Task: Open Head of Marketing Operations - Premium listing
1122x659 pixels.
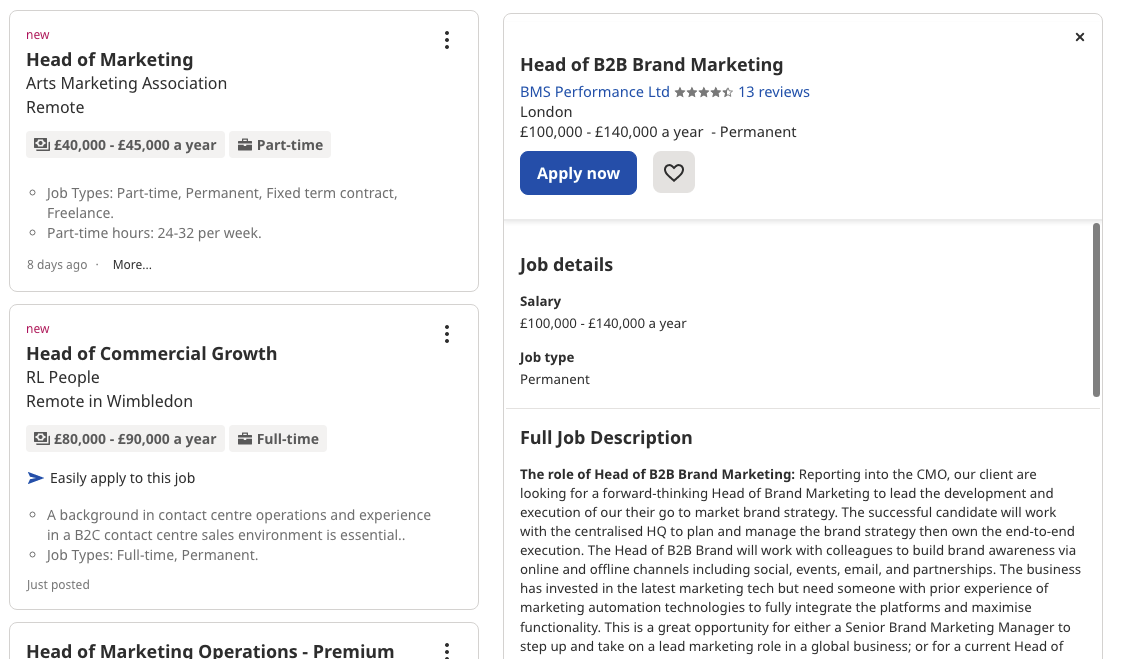Action: click(210, 651)
